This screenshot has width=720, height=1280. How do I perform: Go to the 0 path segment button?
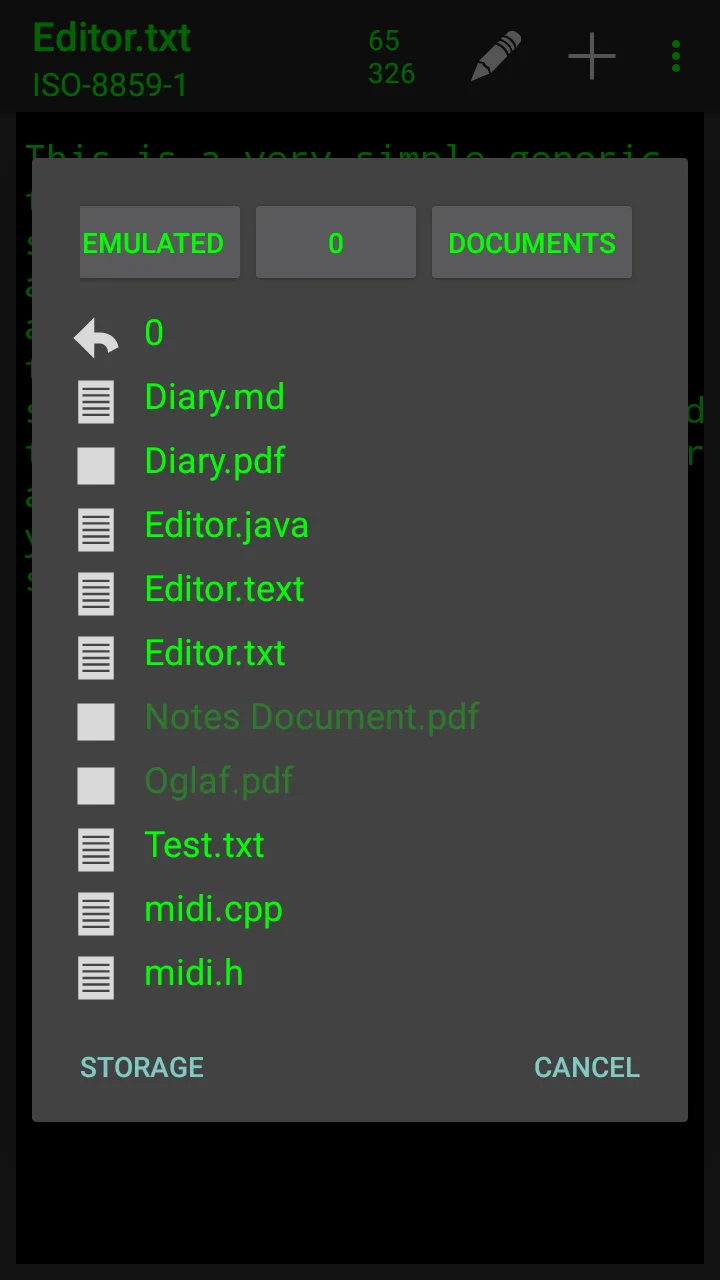coord(336,242)
